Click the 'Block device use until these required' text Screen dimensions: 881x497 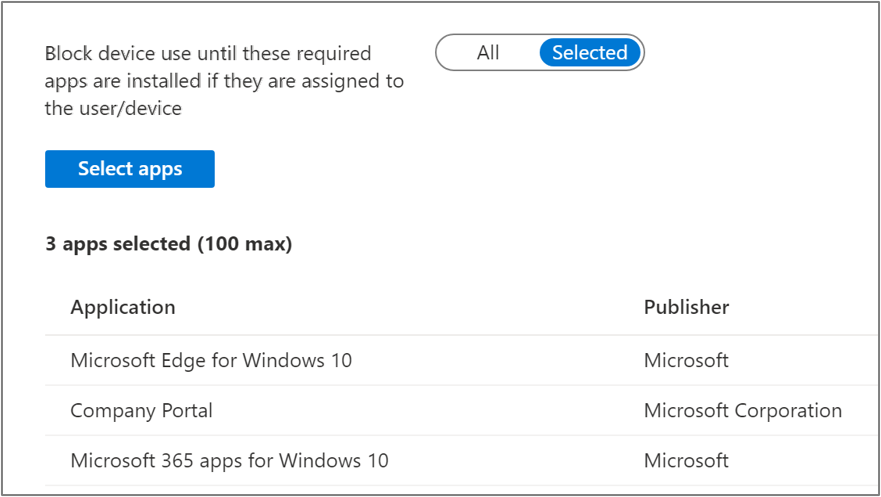coord(208,53)
